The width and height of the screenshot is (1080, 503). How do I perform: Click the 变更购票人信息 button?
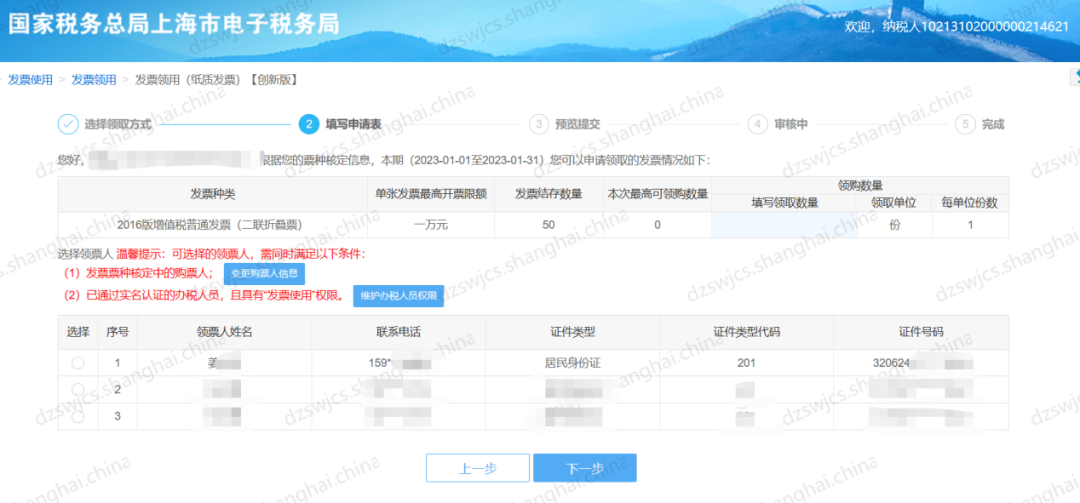(x=264, y=274)
